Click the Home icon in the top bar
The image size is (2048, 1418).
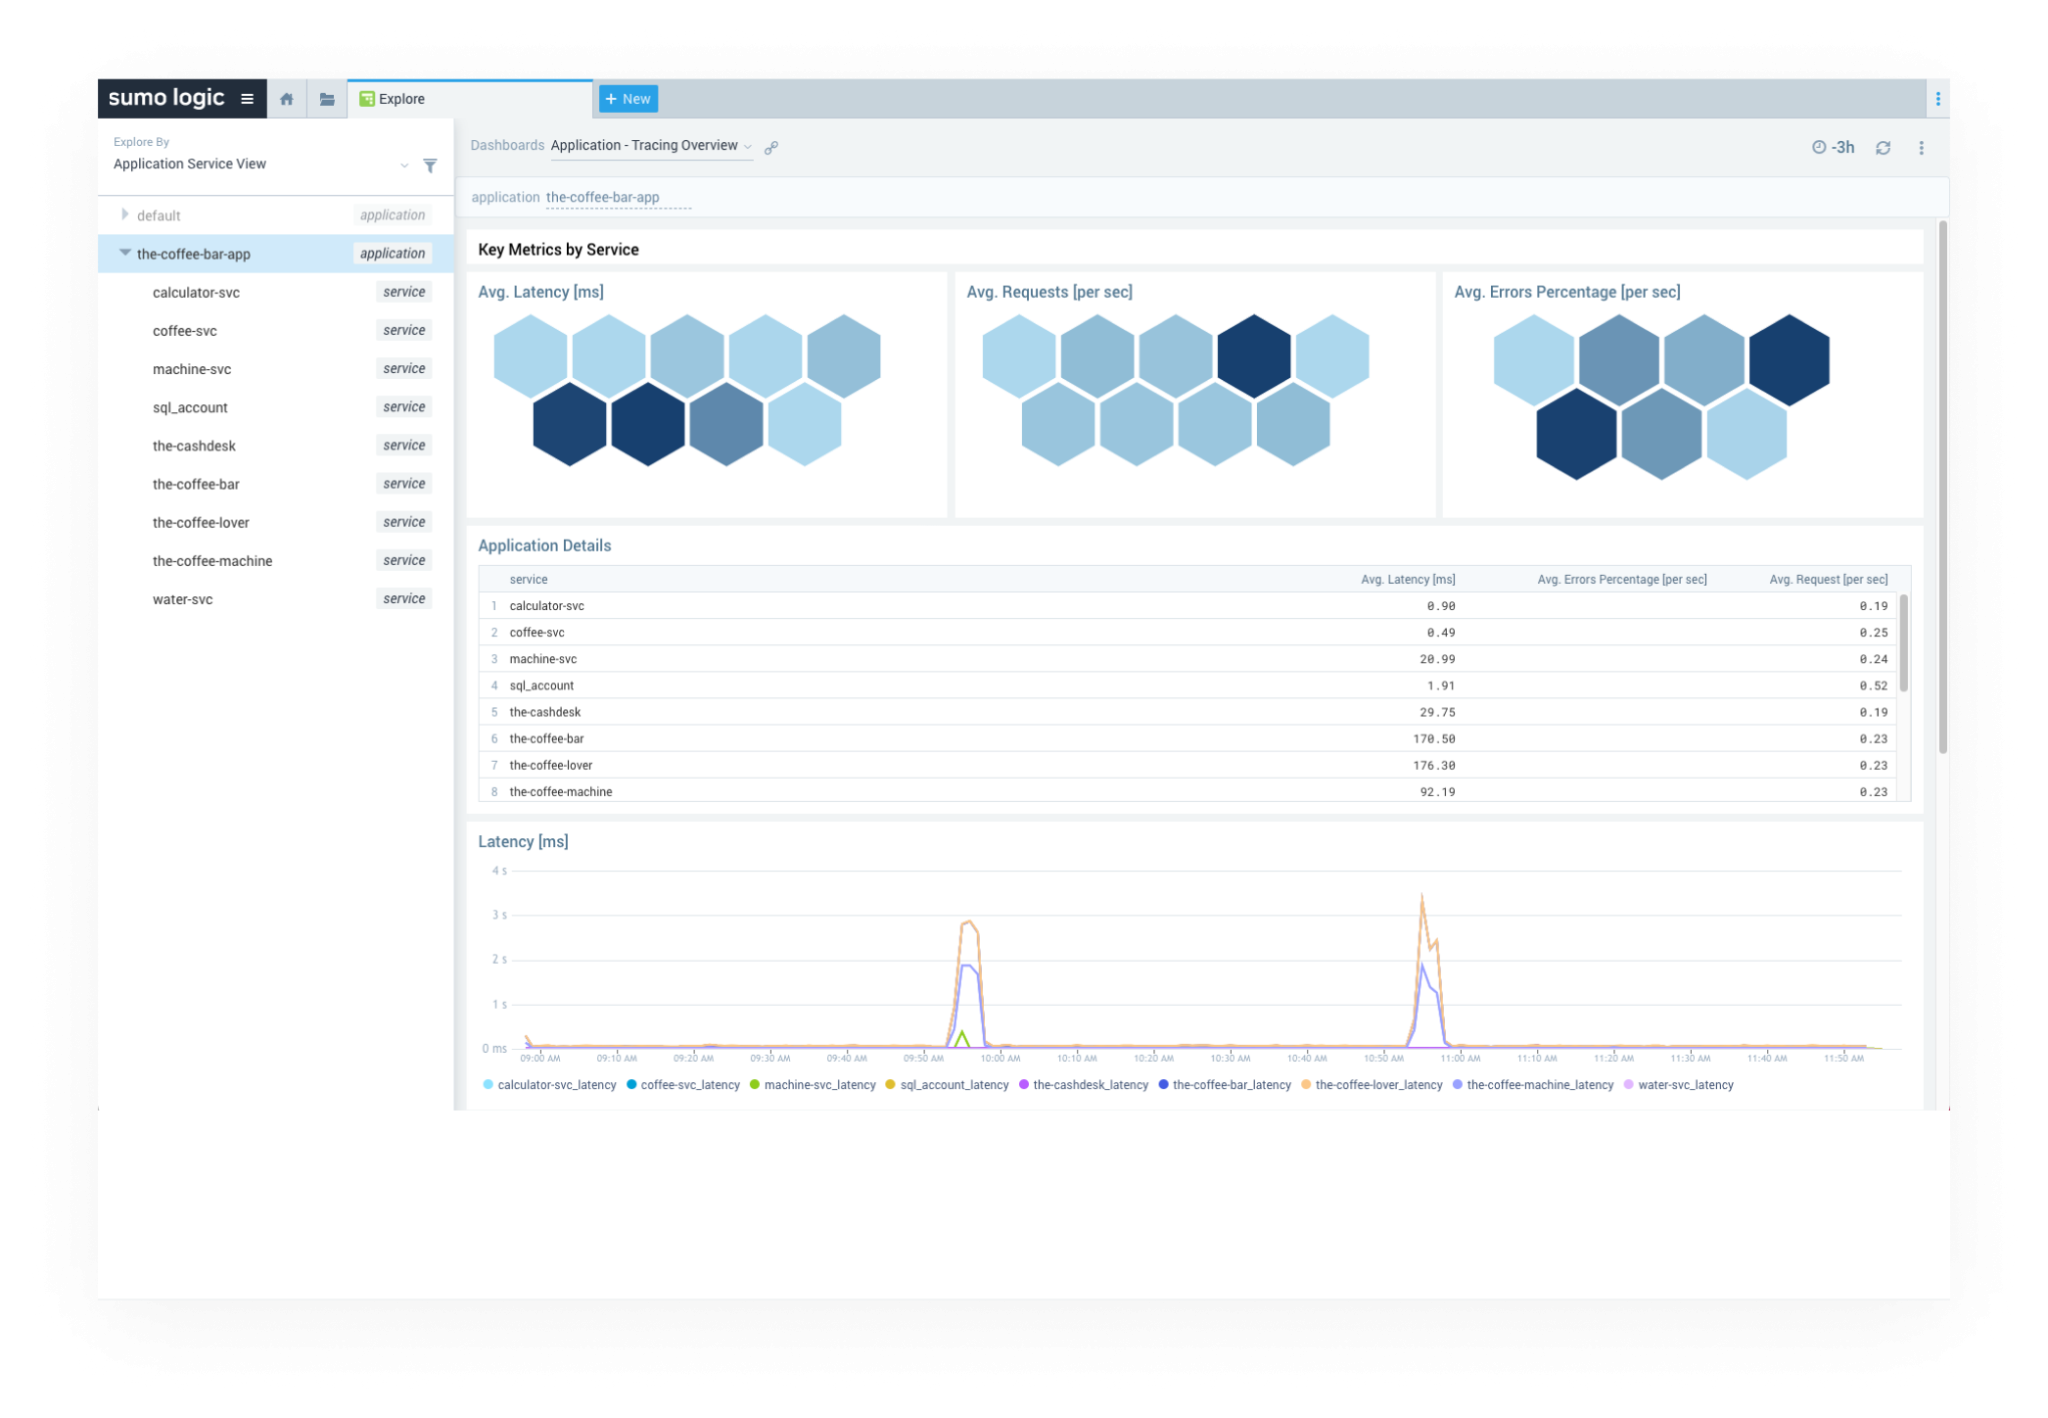point(287,99)
